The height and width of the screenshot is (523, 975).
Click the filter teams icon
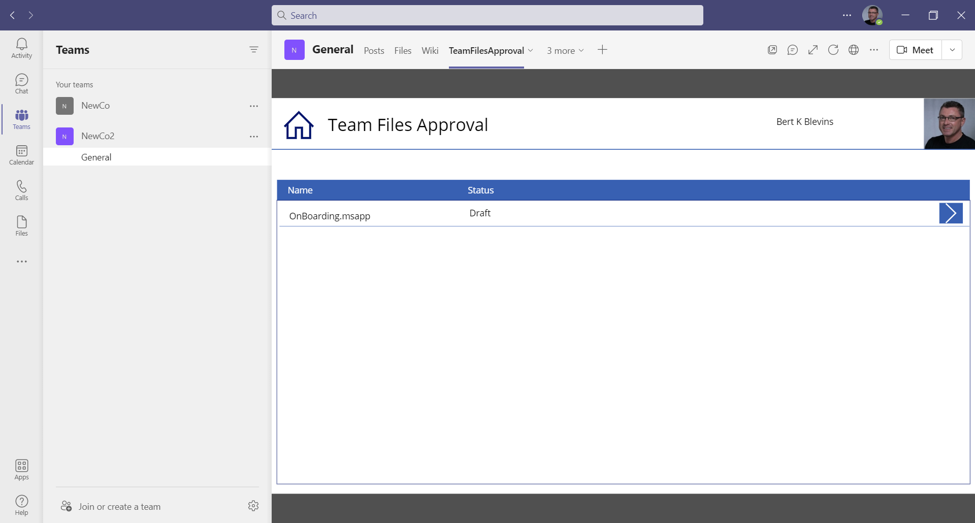(254, 50)
